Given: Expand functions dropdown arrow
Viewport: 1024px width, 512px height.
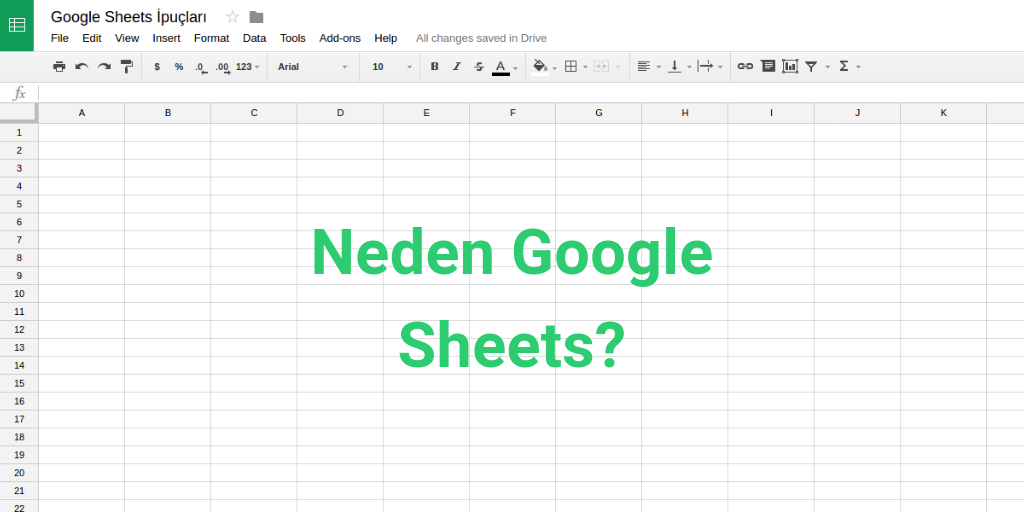Looking at the screenshot, I should click(x=858, y=67).
